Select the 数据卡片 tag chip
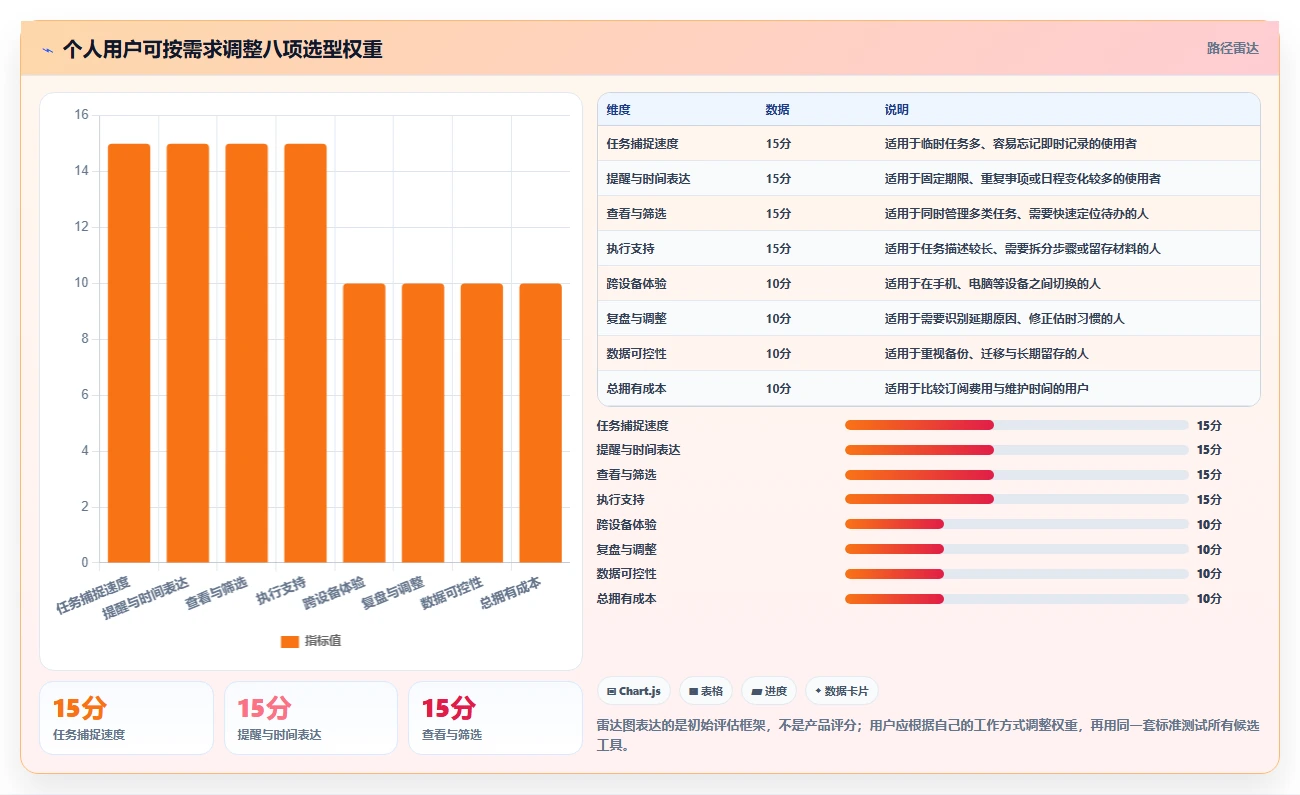 (x=842, y=691)
